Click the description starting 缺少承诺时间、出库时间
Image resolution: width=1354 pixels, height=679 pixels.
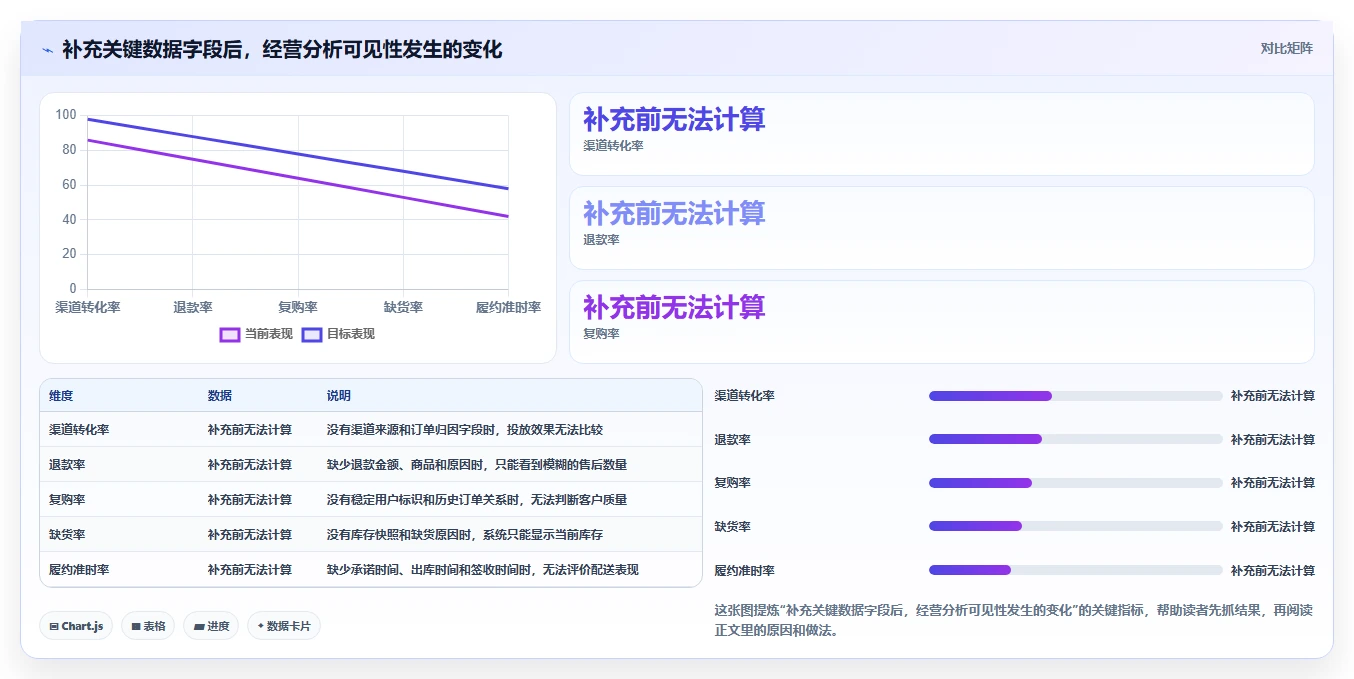pyautogui.click(x=483, y=570)
